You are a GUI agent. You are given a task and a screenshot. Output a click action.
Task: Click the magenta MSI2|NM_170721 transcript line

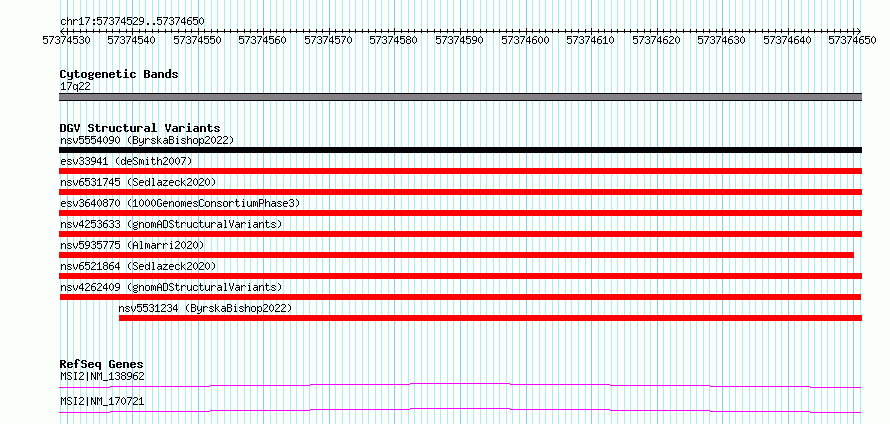click(x=460, y=410)
